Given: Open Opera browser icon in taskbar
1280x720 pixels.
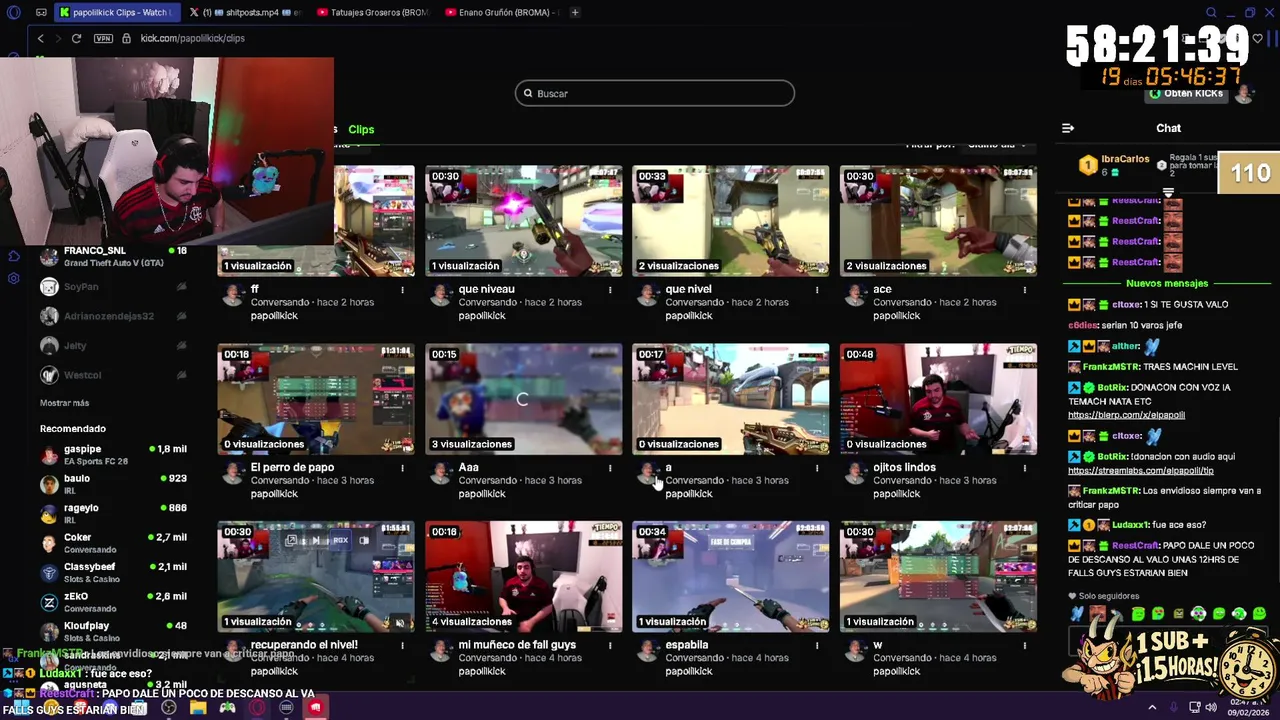Looking at the screenshot, I should [x=257, y=708].
